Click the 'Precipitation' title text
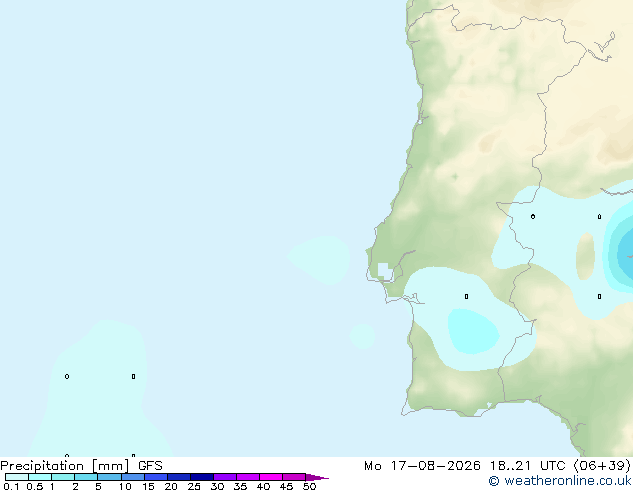This screenshot has height=490, width=634. [42, 466]
